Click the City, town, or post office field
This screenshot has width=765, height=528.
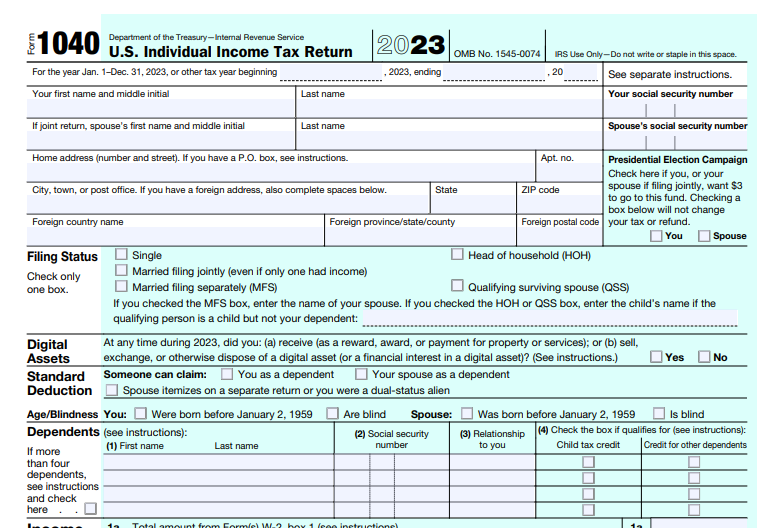point(228,204)
